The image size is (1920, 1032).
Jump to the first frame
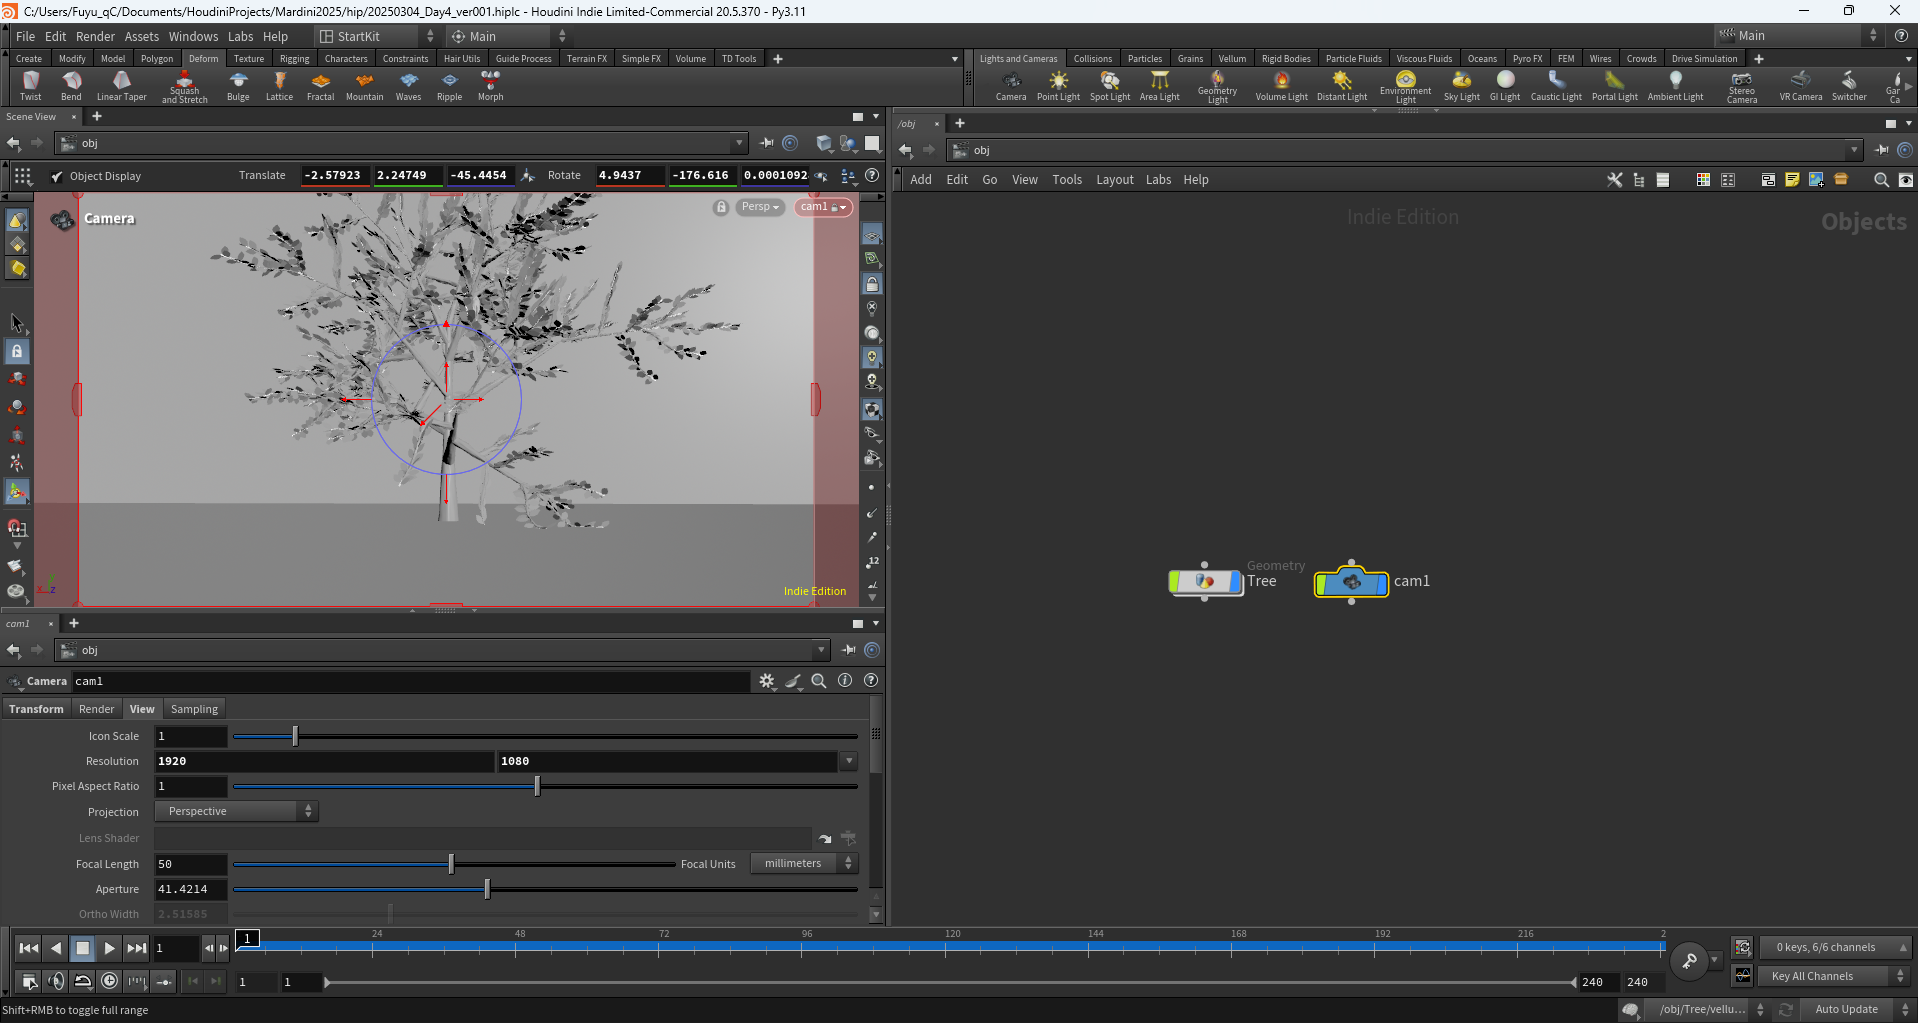coord(29,948)
